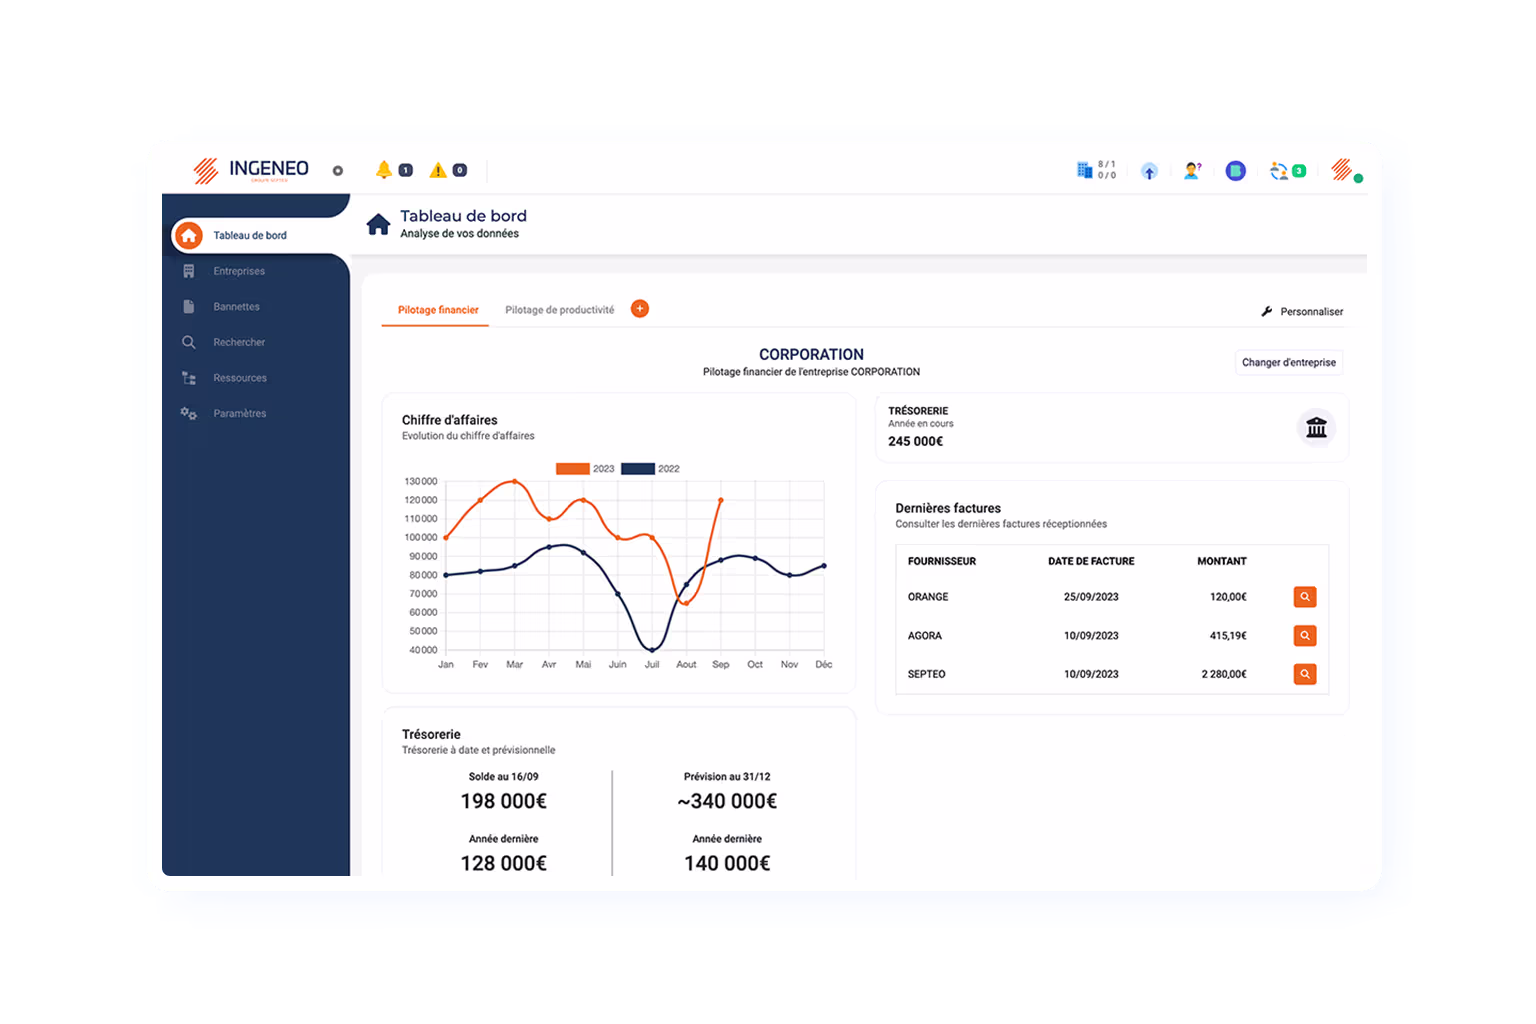Click the INGENEO logo

point(251,170)
